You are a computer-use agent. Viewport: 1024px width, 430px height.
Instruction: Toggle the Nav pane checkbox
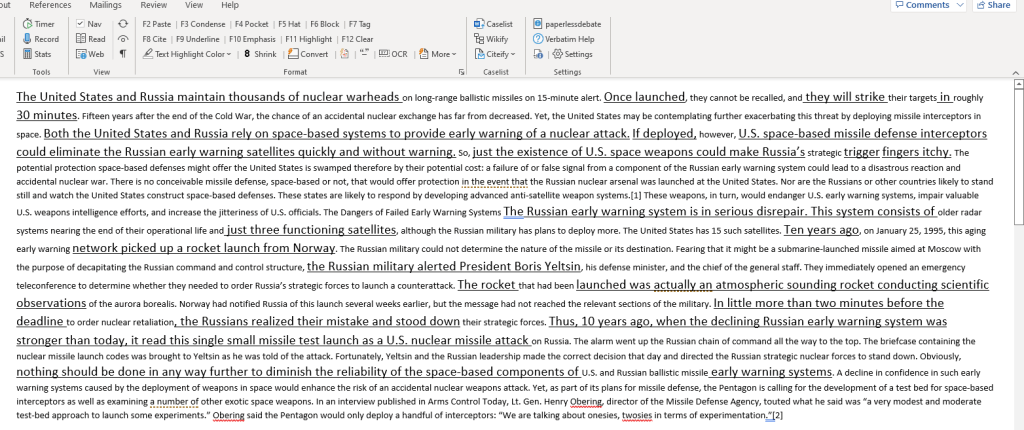pos(81,22)
